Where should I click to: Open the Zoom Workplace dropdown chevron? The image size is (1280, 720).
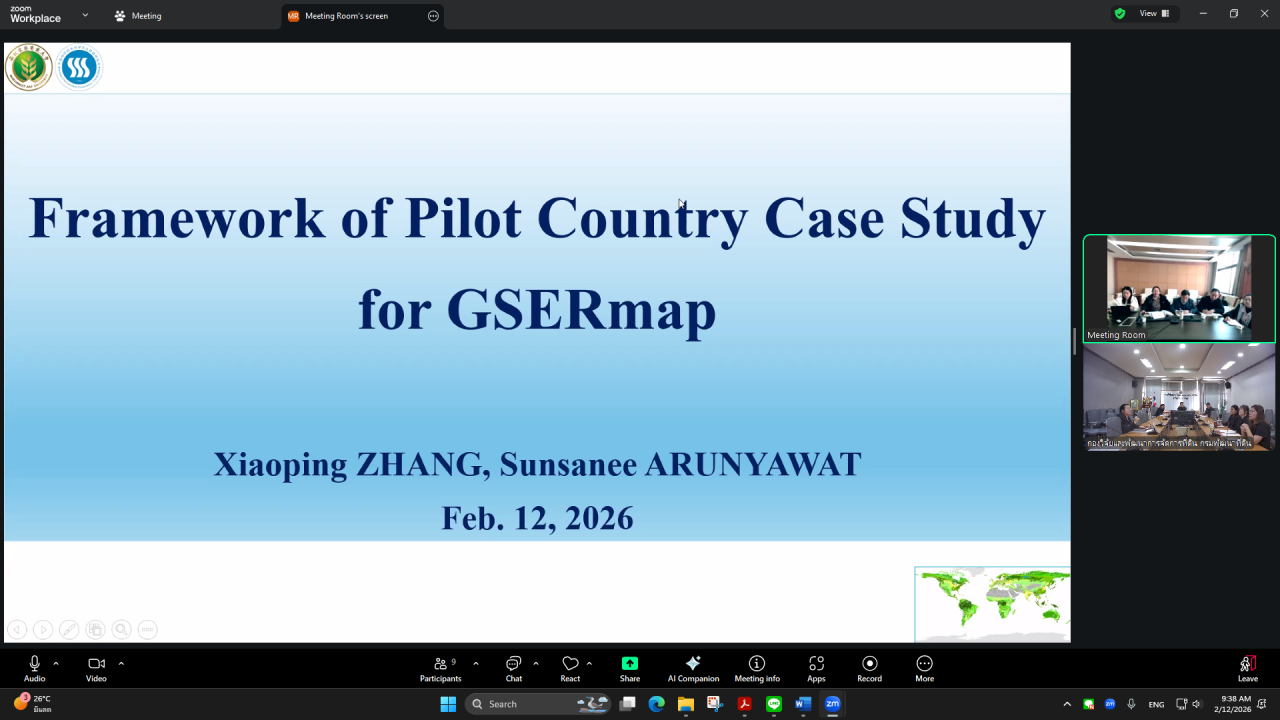click(85, 15)
